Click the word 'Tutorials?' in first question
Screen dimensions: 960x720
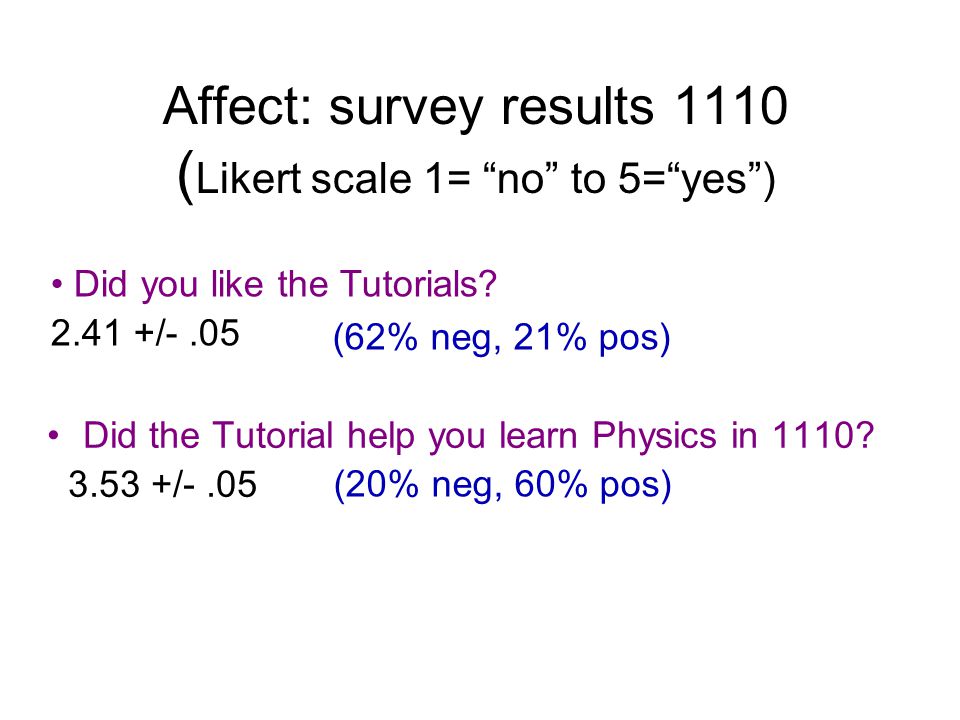click(x=418, y=284)
